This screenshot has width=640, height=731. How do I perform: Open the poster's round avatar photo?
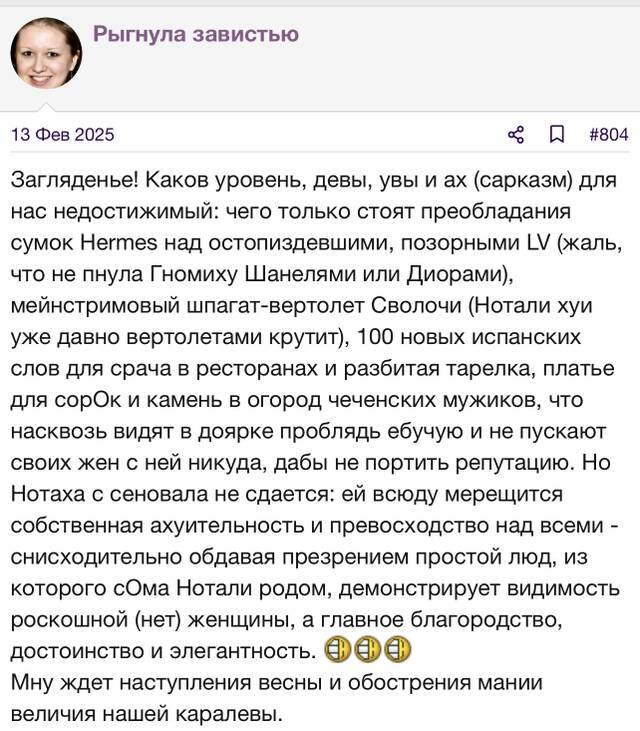[x=46, y=53]
